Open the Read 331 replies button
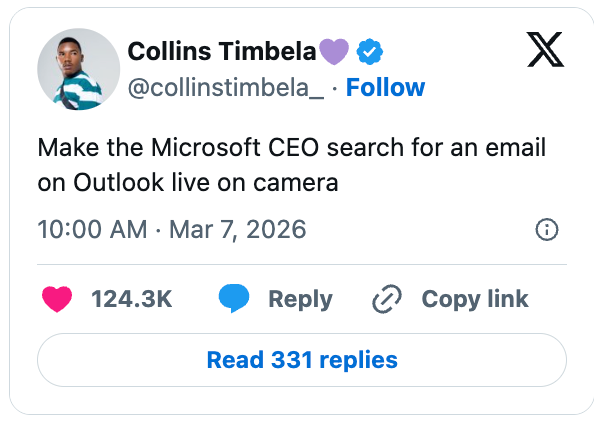Image resolution: width=608 pixels, height=426 pixels. point(302,359)
